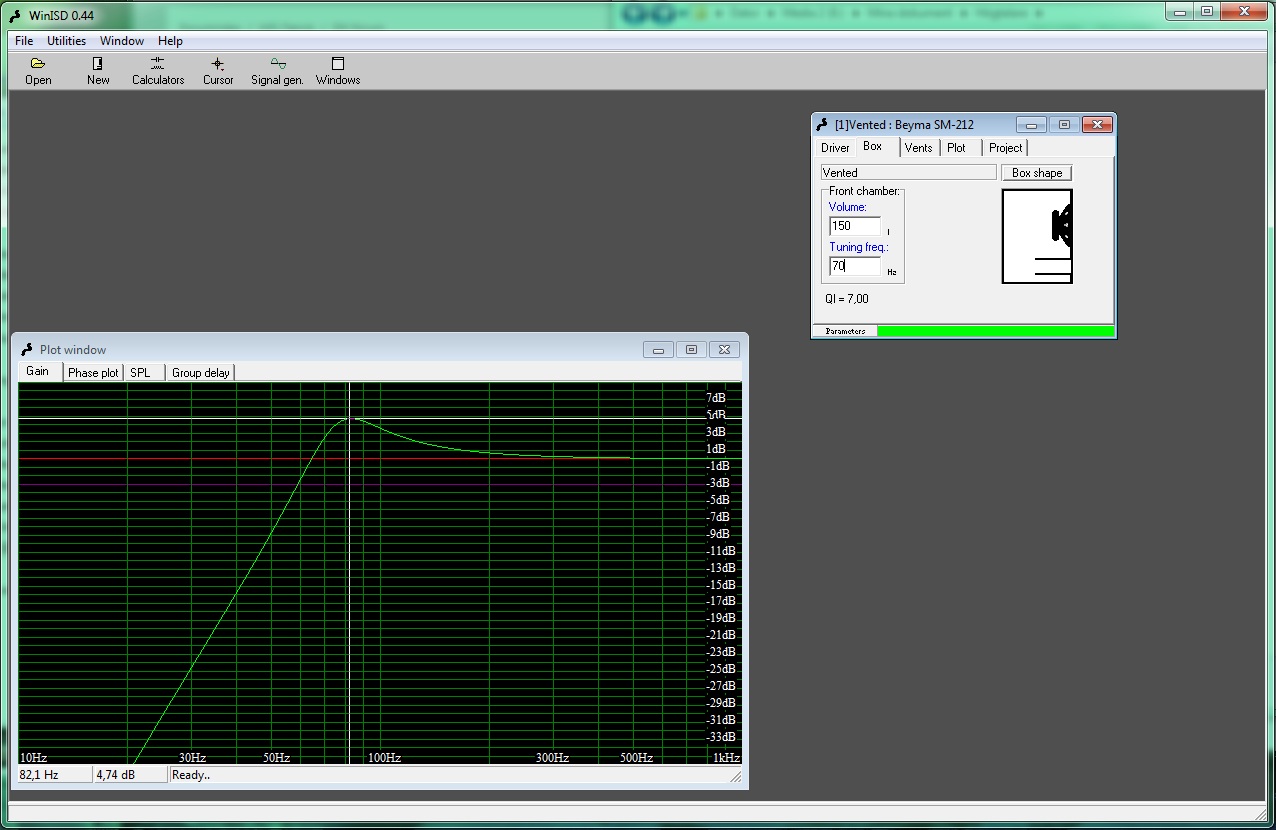This screenshot has height=830, width=1276.
Task: Click the Volume: label text
Action: 848,208
